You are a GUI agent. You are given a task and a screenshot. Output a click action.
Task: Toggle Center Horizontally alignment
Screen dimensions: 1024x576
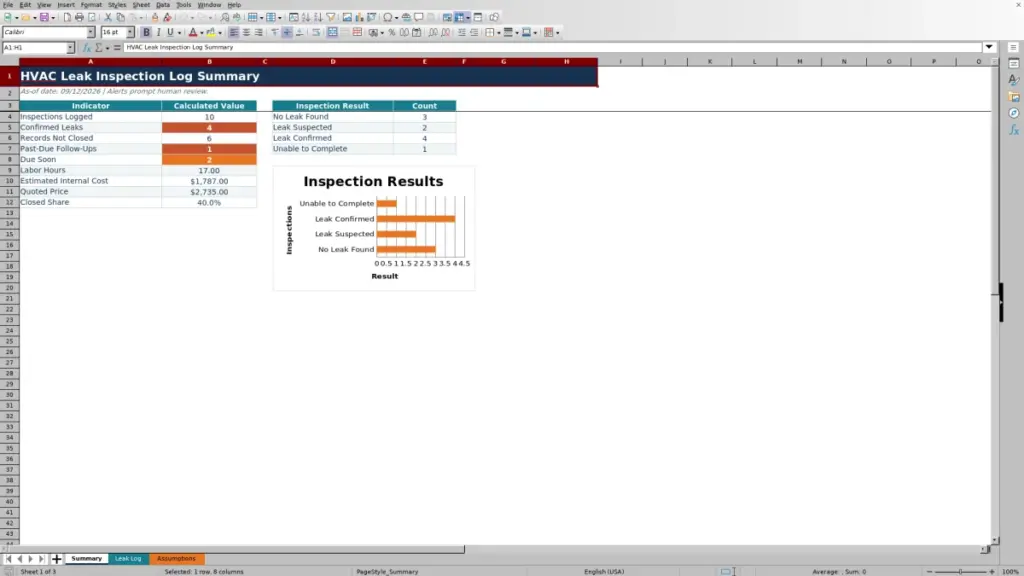coord(246,32)
